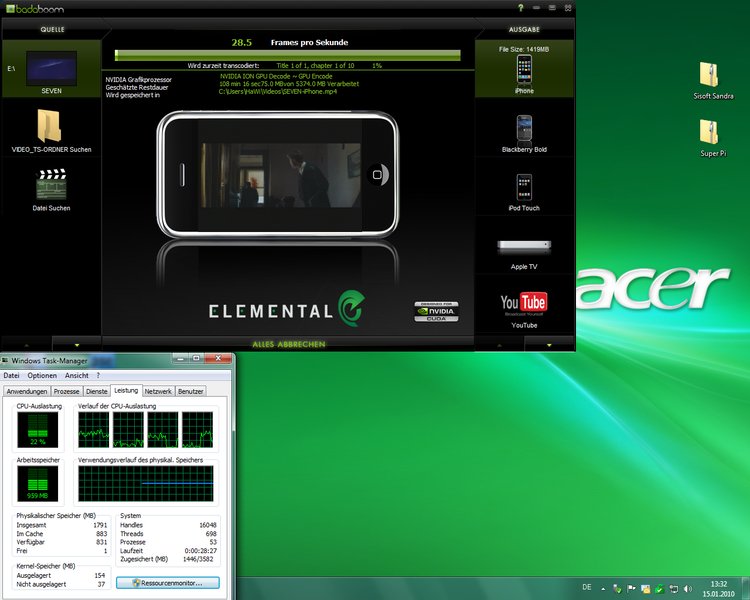Viewport: 750px width, 600px height.
Task: Open Ansicht menu in Task-Manager
Action: pos(77,376)
